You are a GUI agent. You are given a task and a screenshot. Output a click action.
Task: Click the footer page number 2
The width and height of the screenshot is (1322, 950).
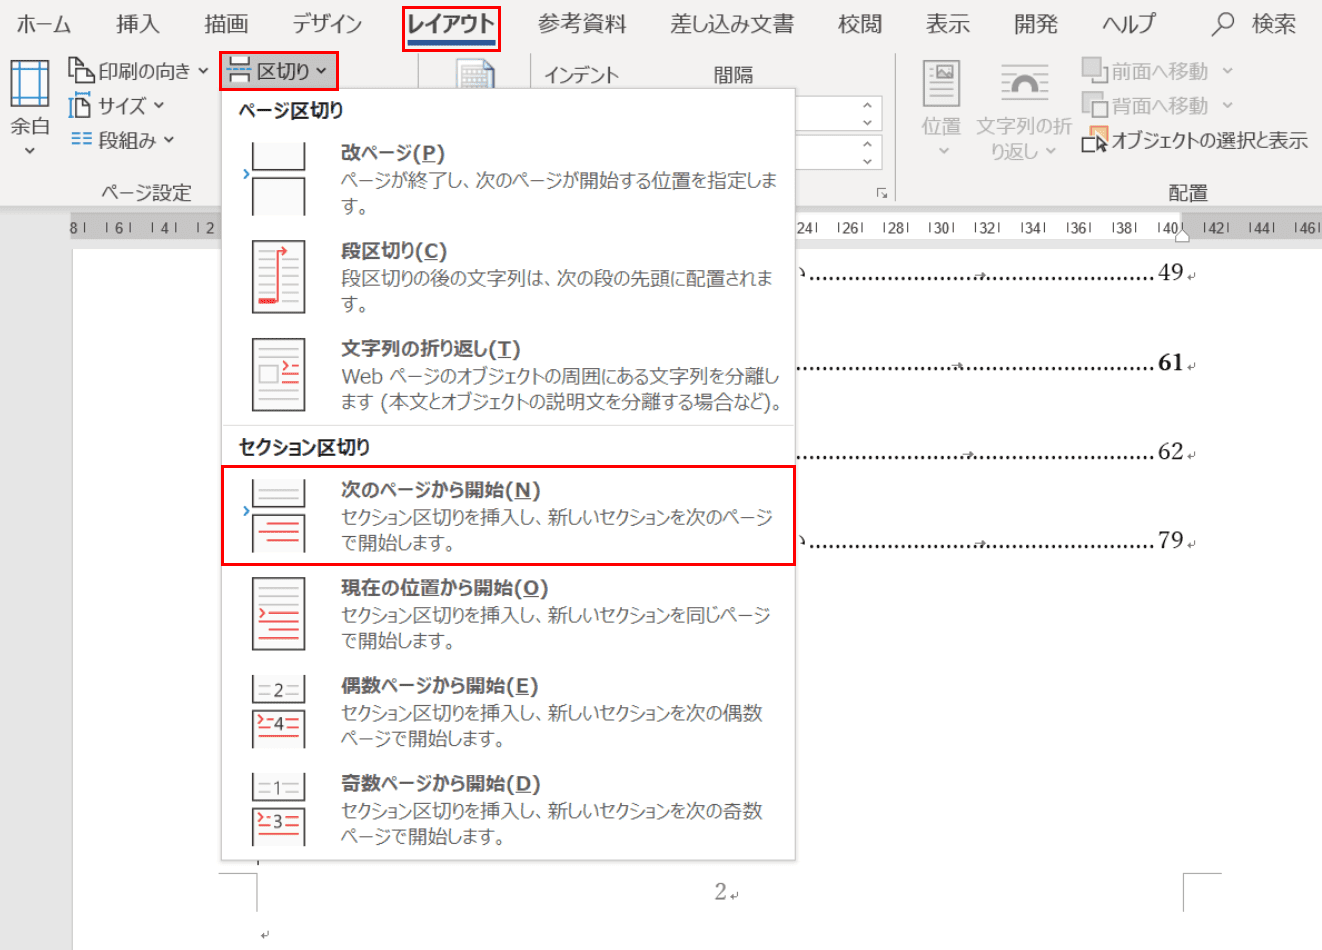[721, 891]
